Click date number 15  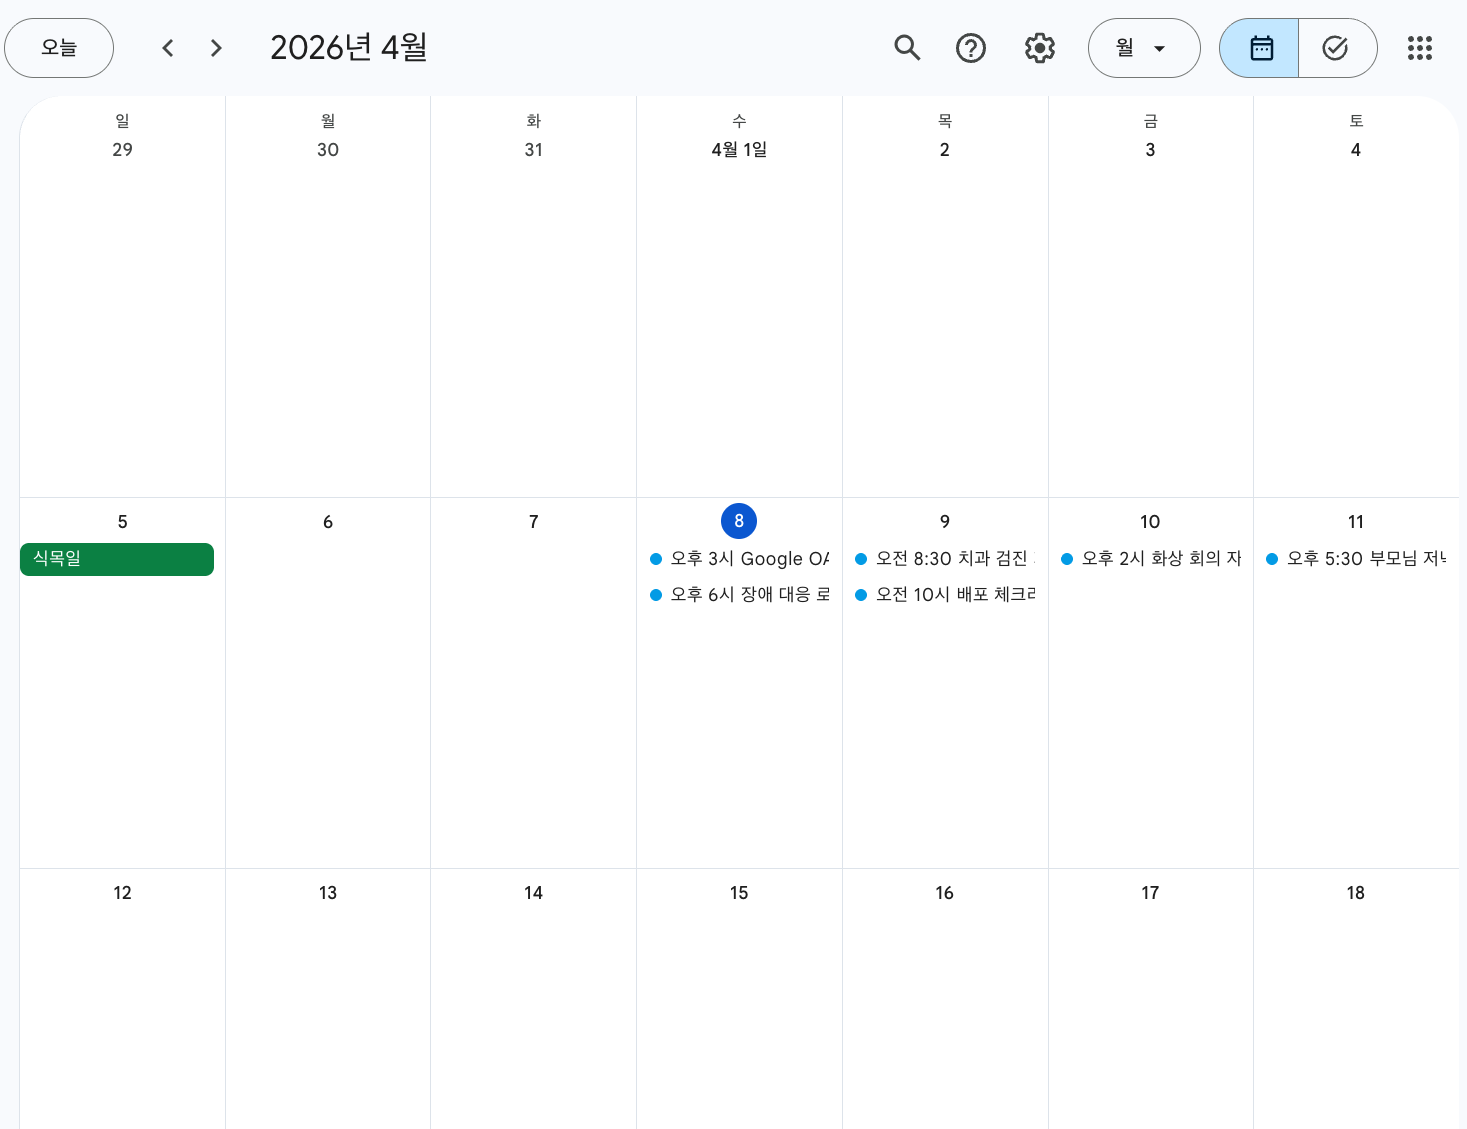coord(739,893)
